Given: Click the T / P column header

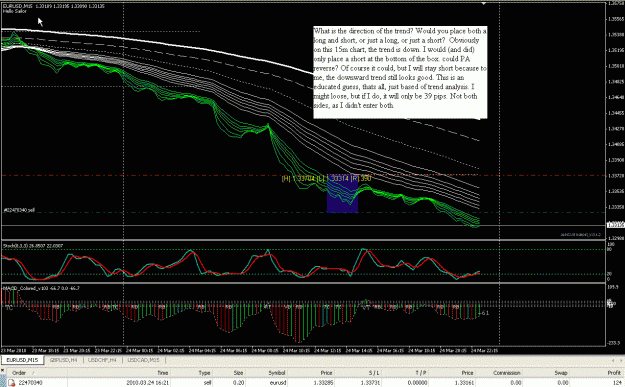Looking at the screenshot, I should point(421,373).
